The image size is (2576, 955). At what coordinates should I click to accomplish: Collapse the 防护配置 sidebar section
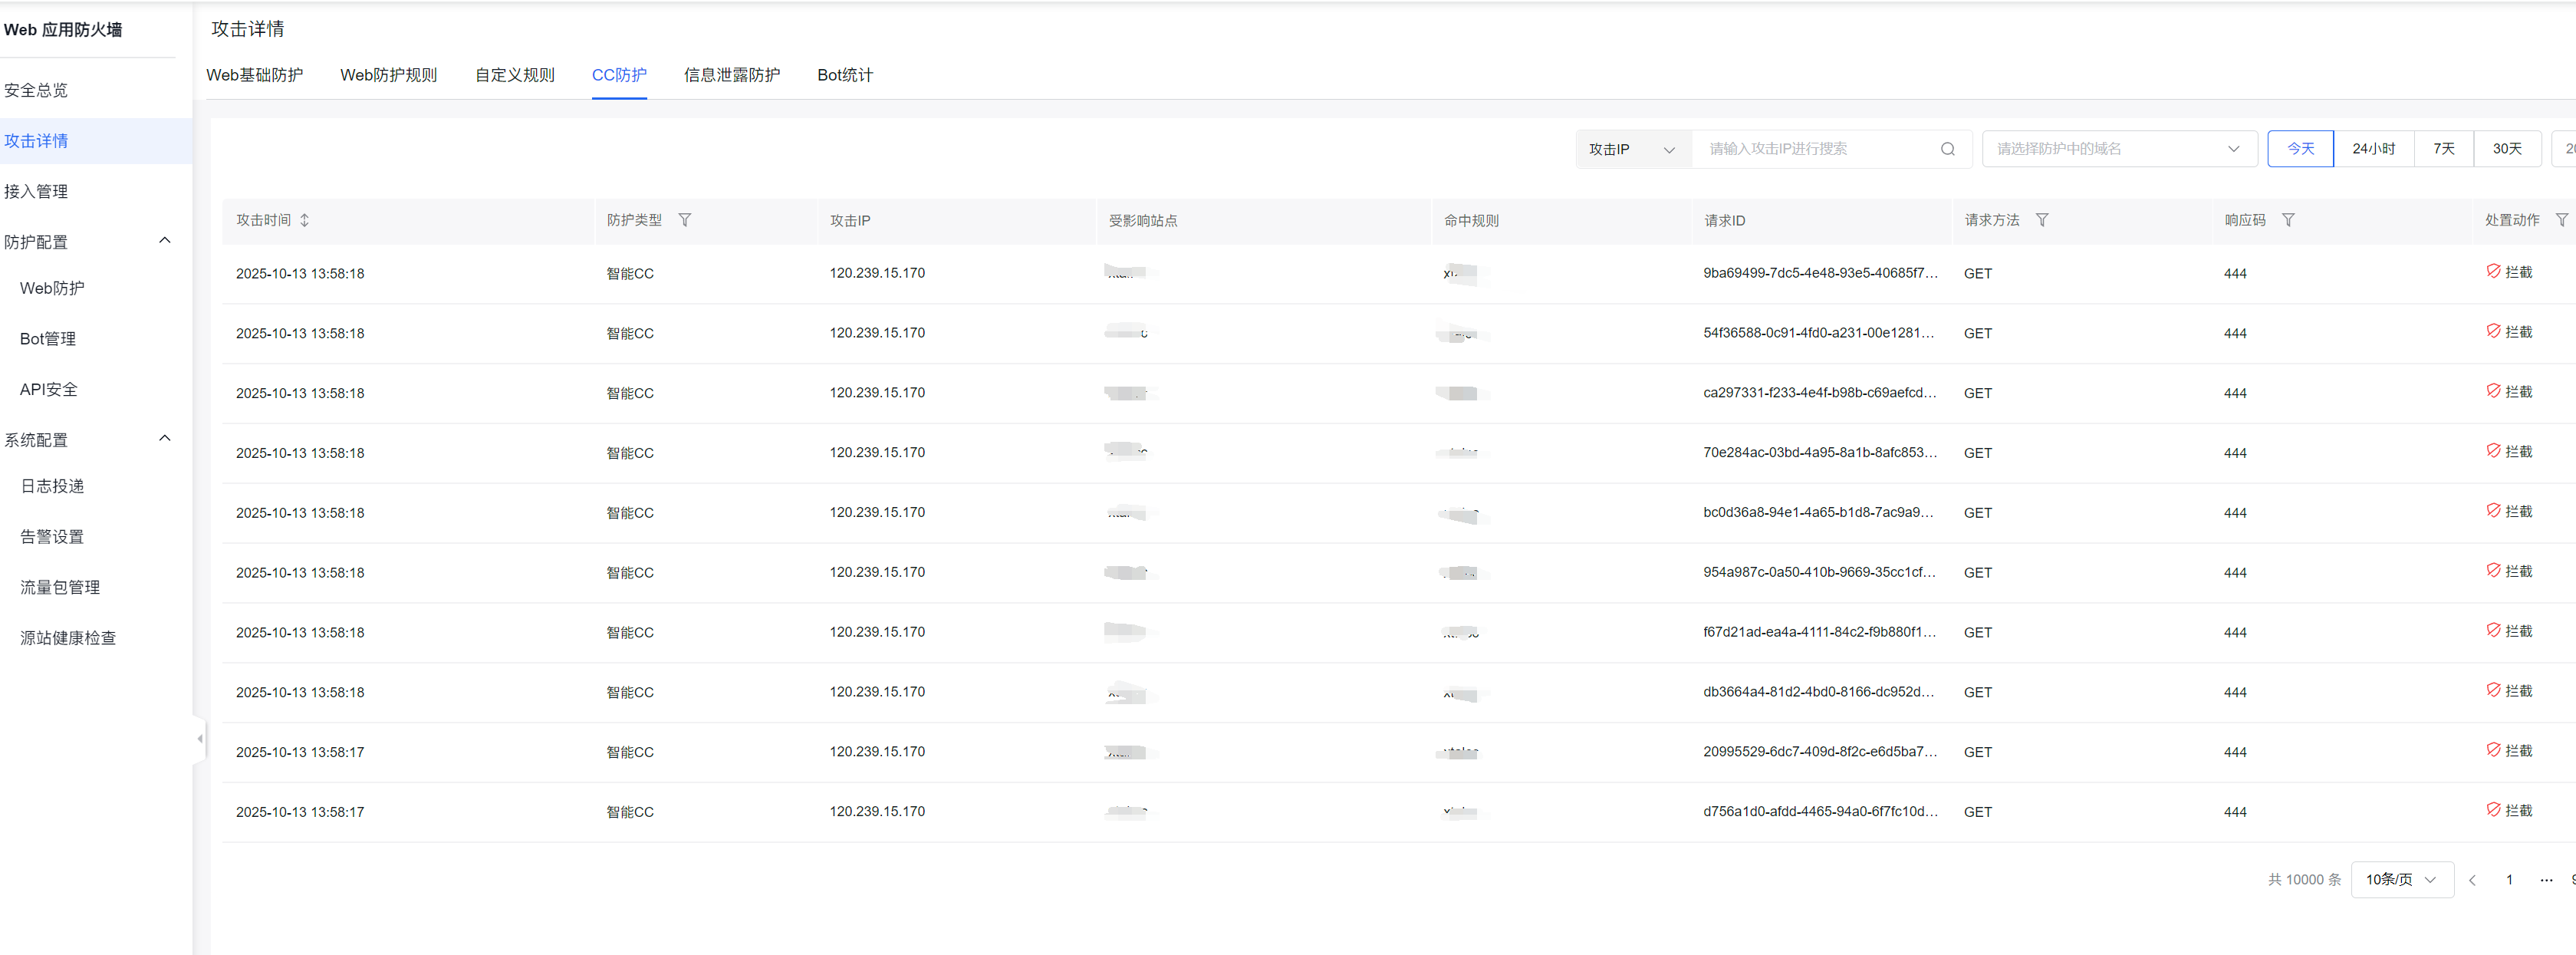pyautogui.click(x=165, y=241)
